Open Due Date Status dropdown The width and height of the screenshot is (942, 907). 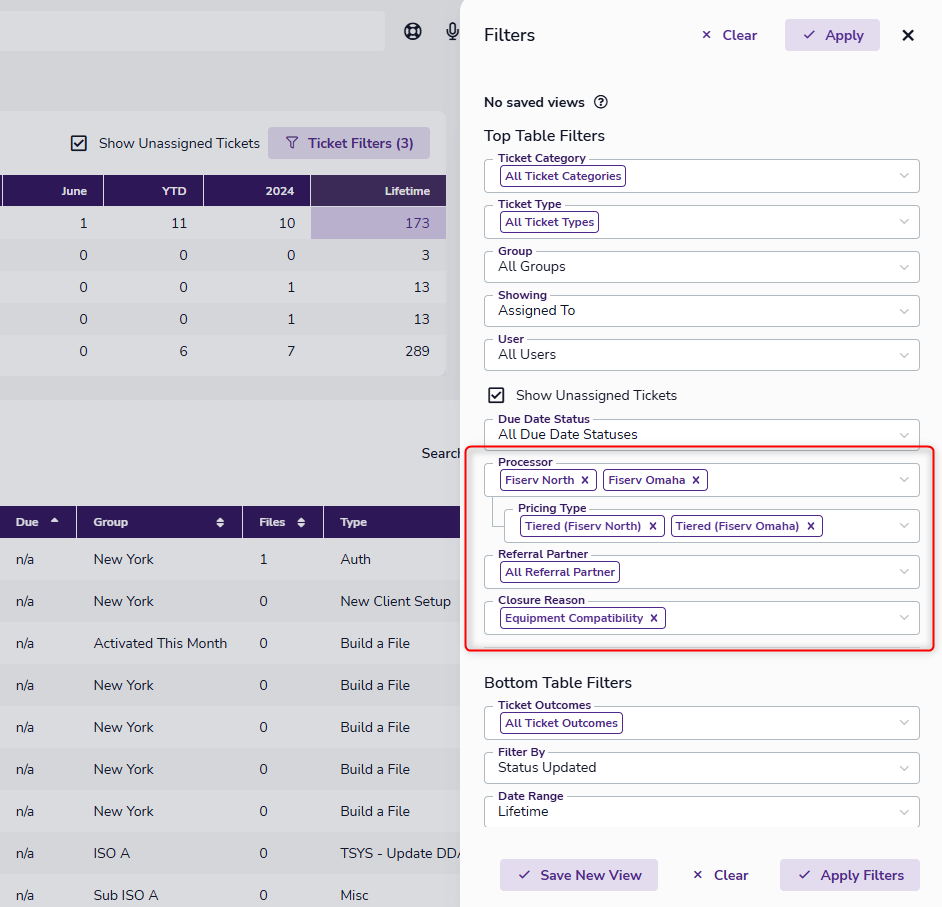click(x=701, y=434)
